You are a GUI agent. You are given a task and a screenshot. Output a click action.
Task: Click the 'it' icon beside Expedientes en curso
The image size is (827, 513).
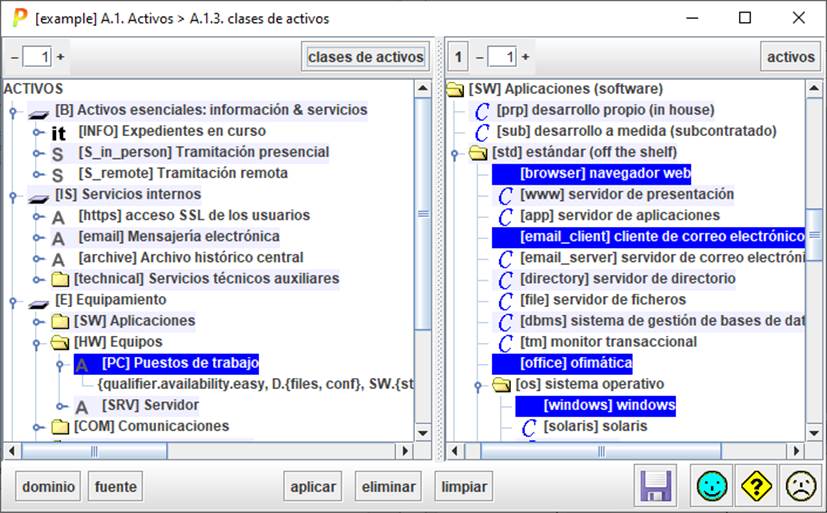click(x=59, y=132)
